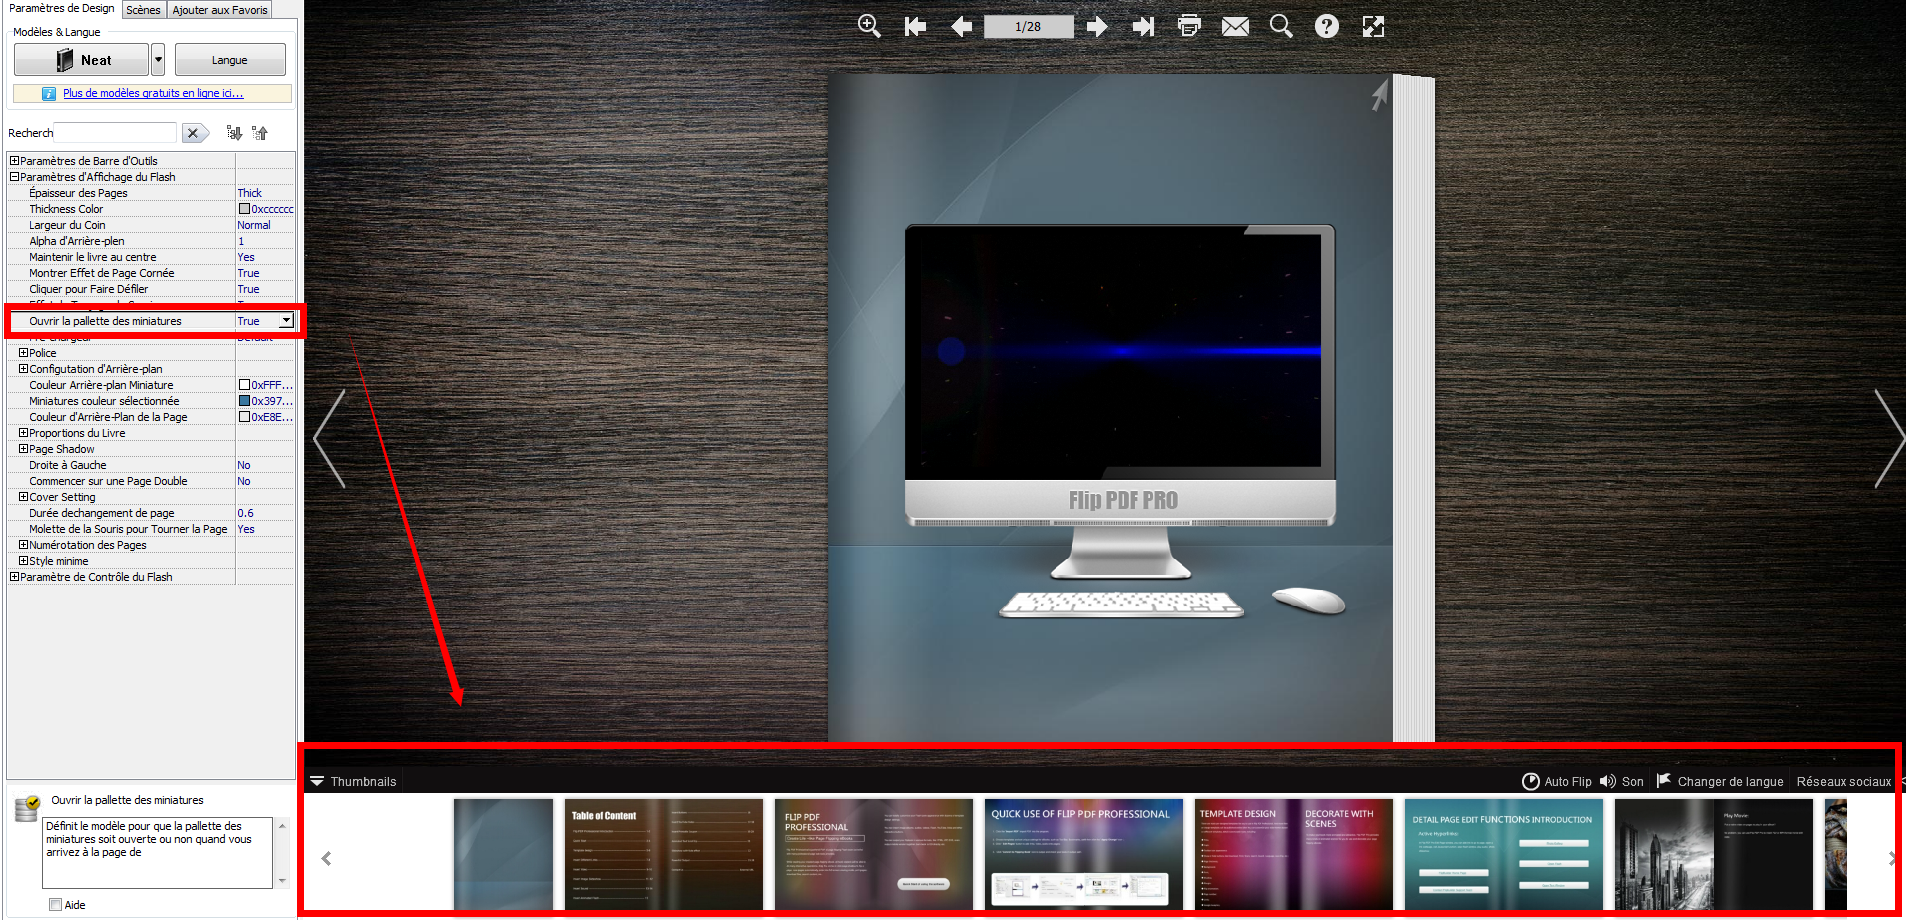The height and width of the screenshot is (920, 1906).
Task: Click the collapse-all tree icon
Action: [x=260, y=133]
